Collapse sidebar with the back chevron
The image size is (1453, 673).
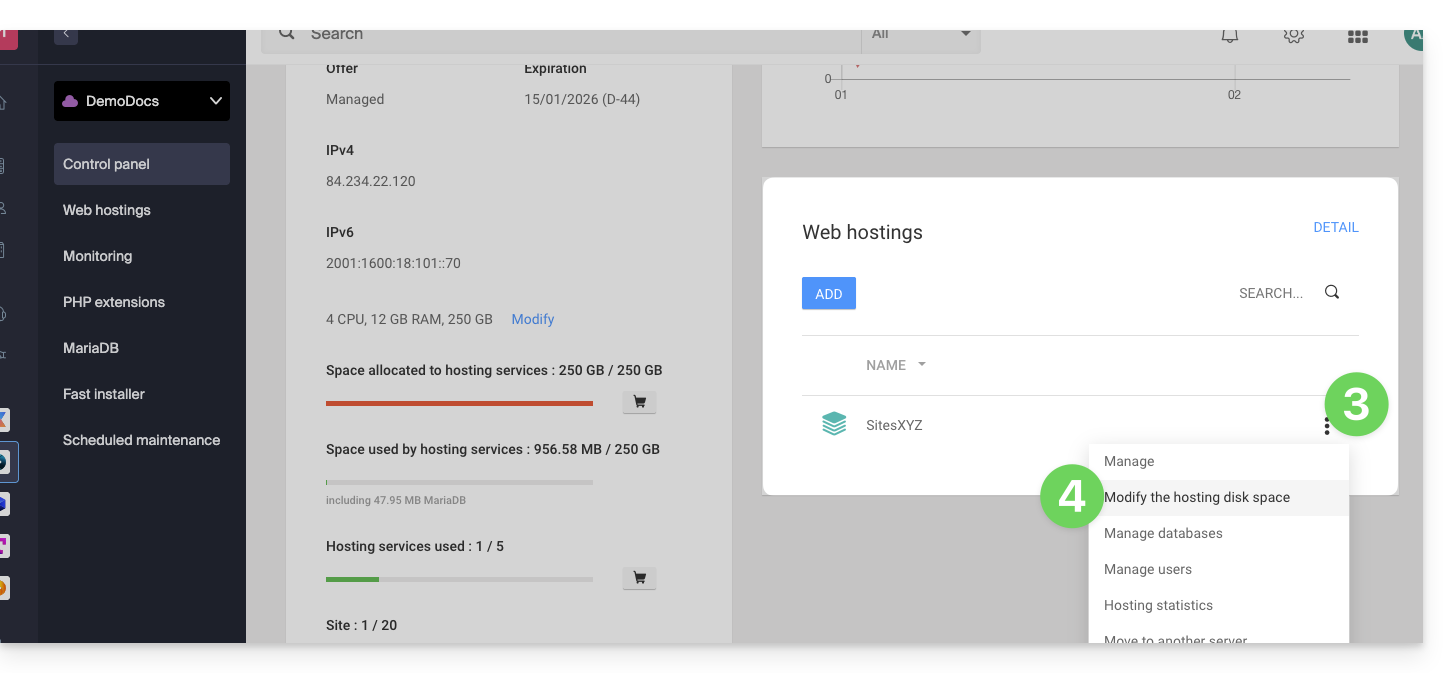[x=66, y=34]
